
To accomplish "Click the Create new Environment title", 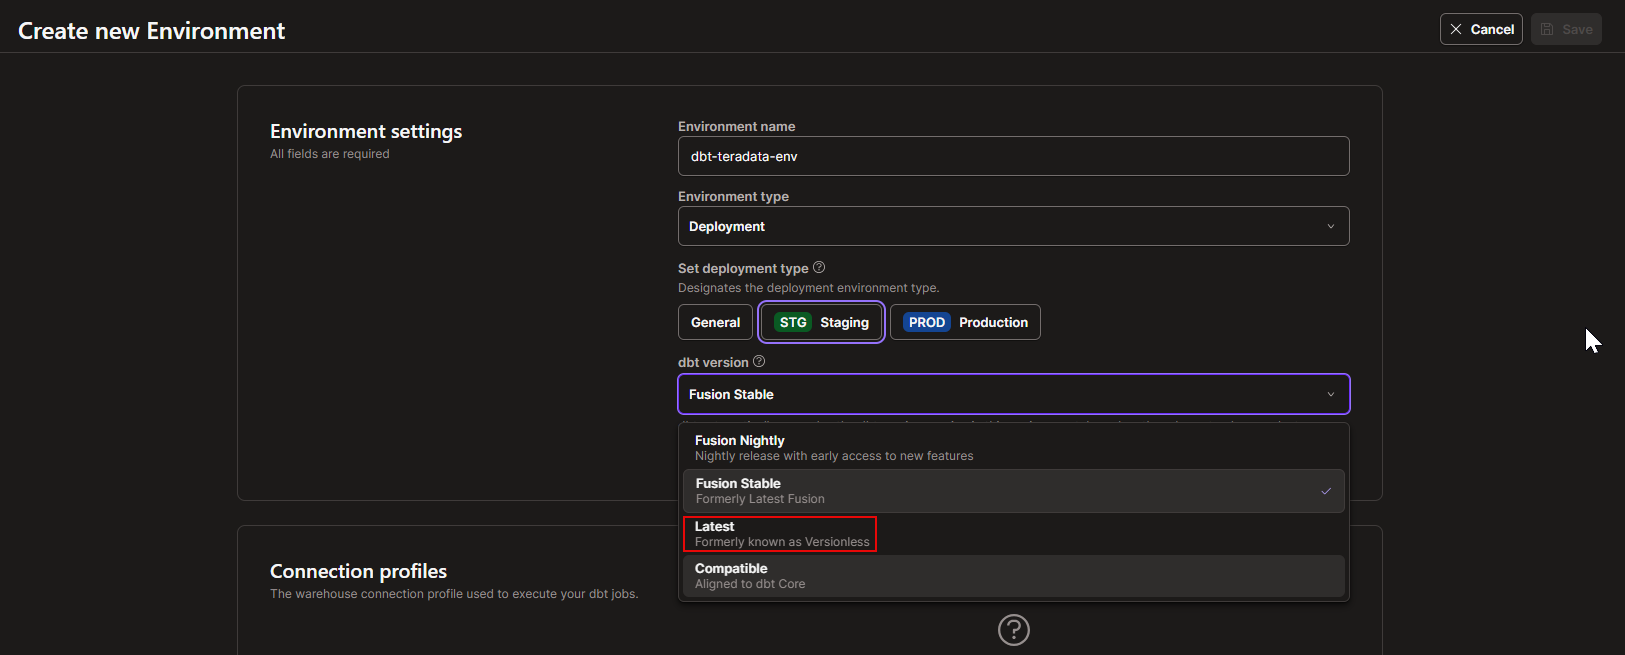I will pyautogui.click(x=152, y=31).
